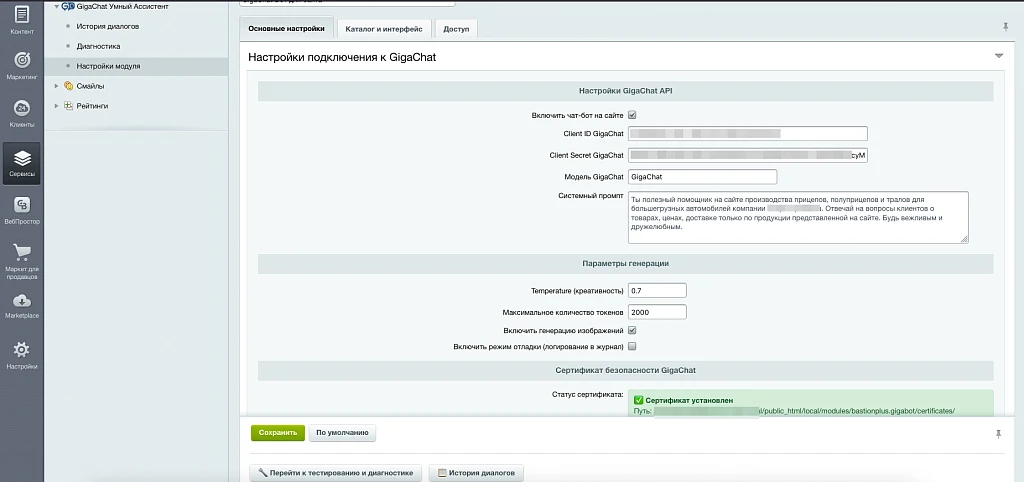Expand the Рейтинги tree node
This screenshot has width=1024, height=482.
(x=57, y=105)
